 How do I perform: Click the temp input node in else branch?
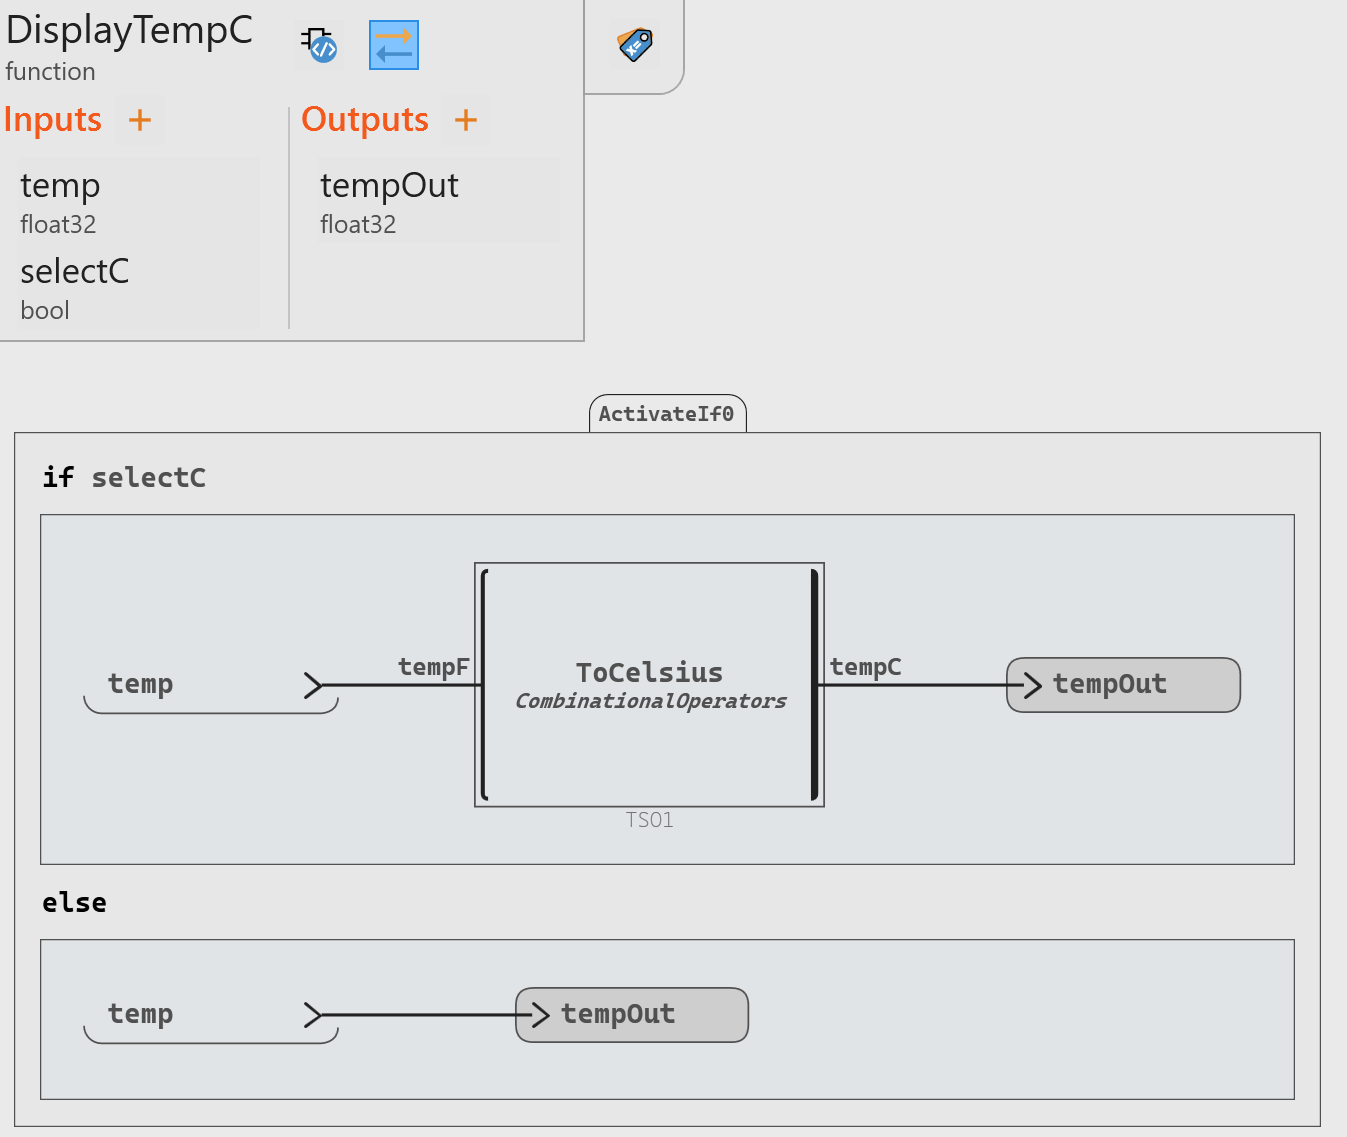pos(141,1014)
